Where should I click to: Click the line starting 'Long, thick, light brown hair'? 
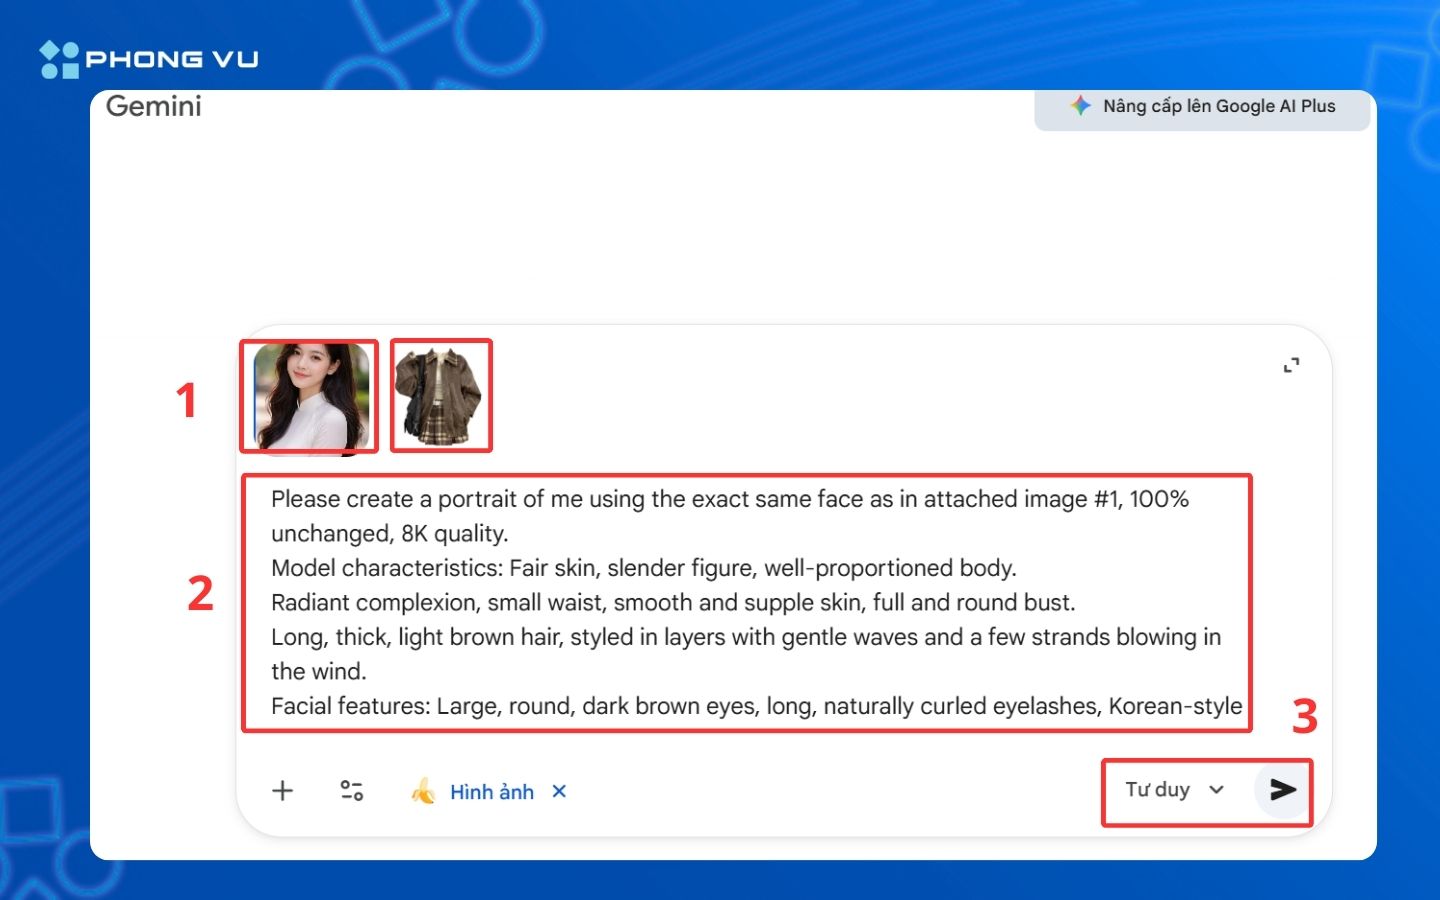coord(746,654)
